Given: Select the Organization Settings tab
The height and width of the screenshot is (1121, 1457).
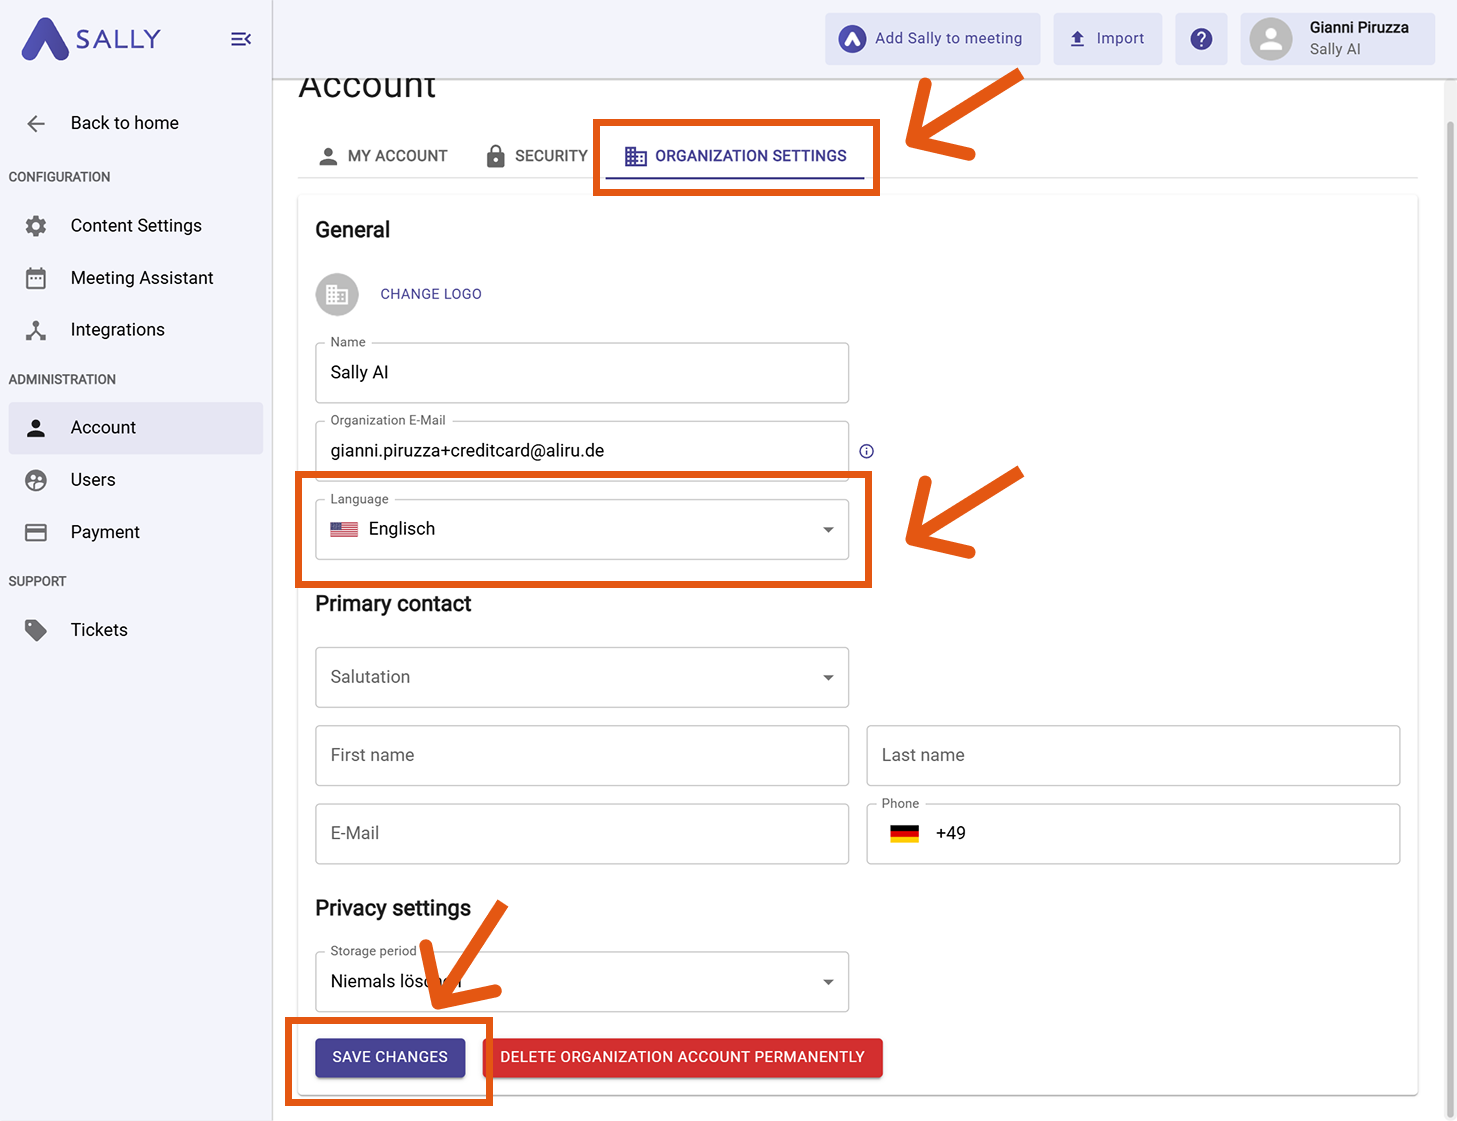Looking at the screenshot, I should point(735,156).
